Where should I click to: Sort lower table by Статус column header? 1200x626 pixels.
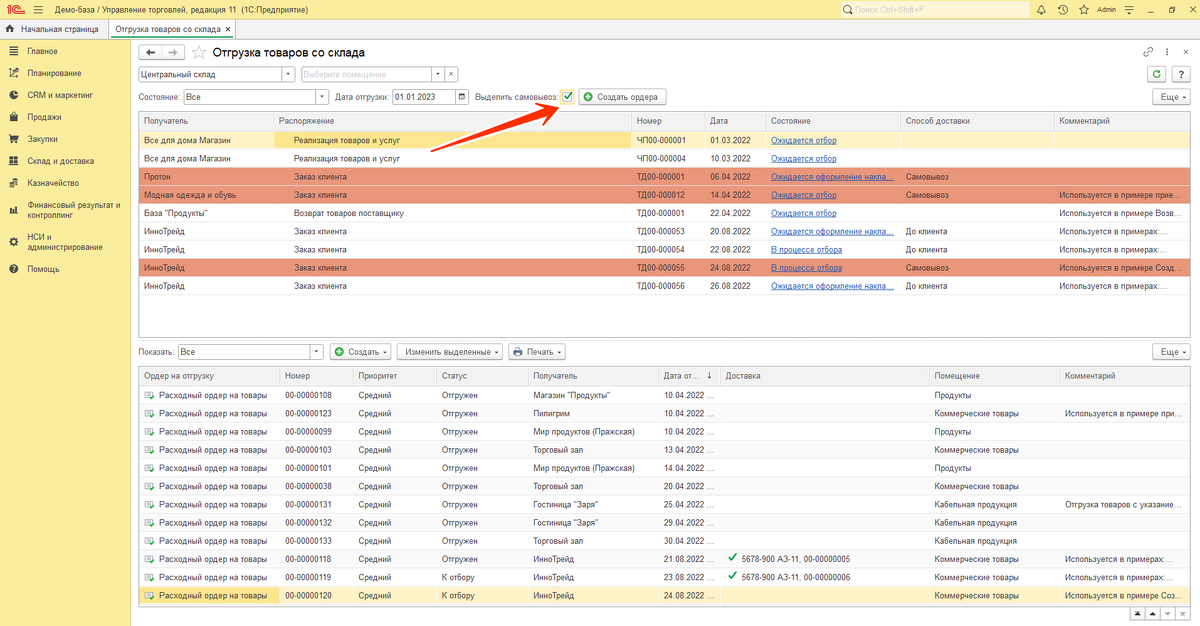pos(482,376)
